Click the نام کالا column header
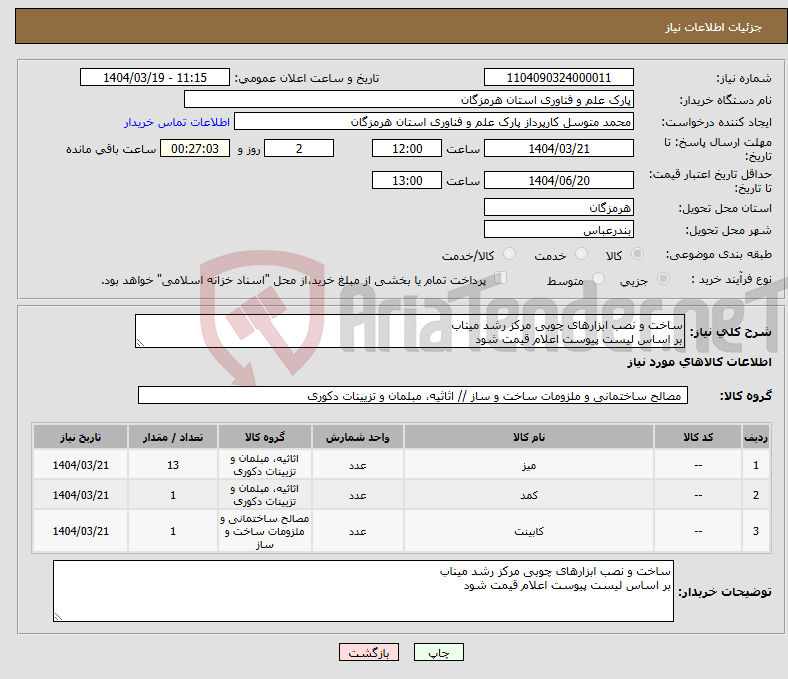 pos(529,437)
